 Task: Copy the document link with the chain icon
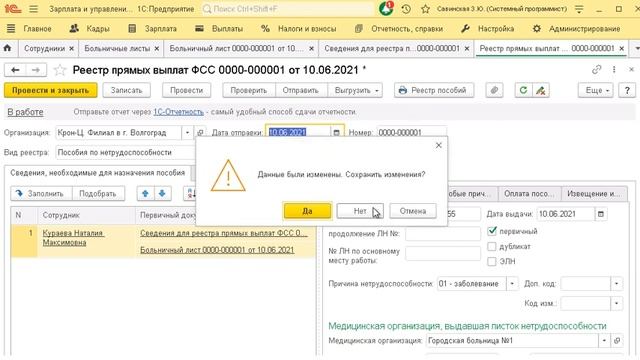[596, 70]
